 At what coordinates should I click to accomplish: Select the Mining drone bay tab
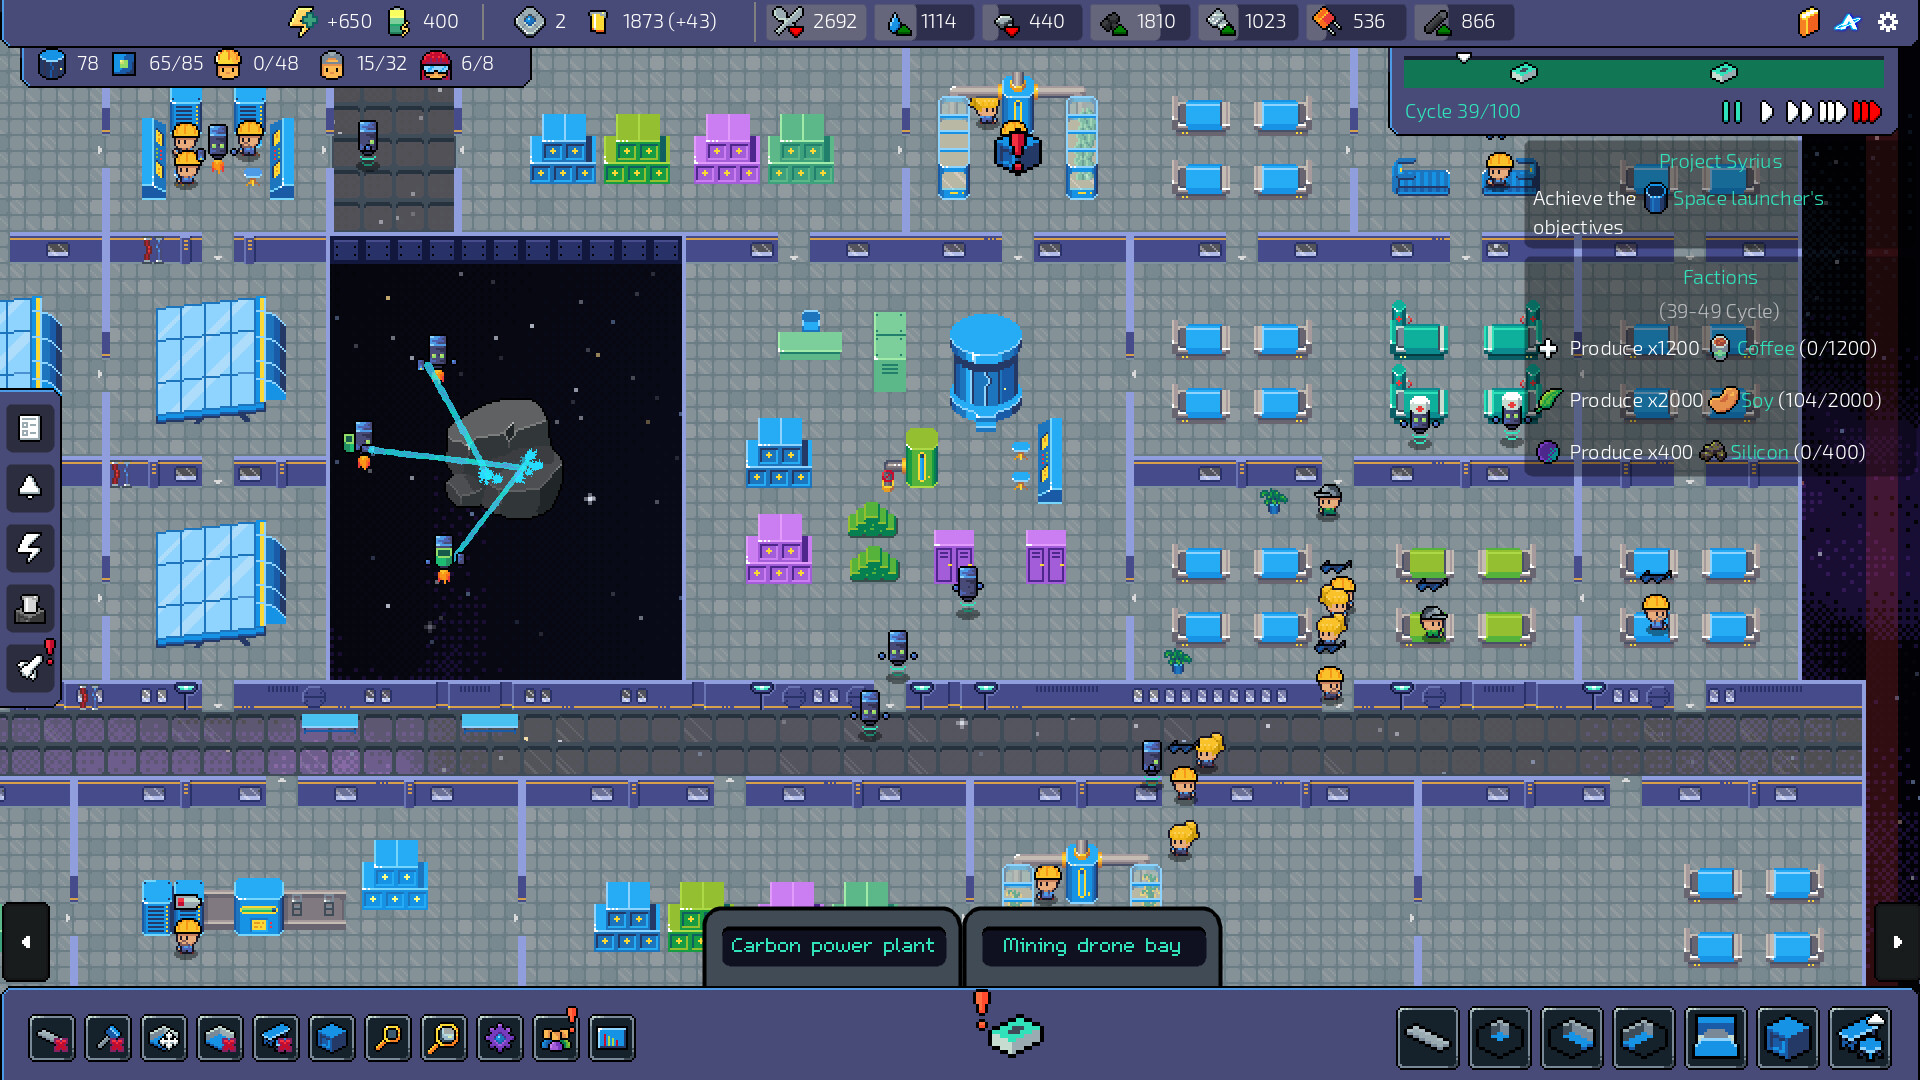1092,946
